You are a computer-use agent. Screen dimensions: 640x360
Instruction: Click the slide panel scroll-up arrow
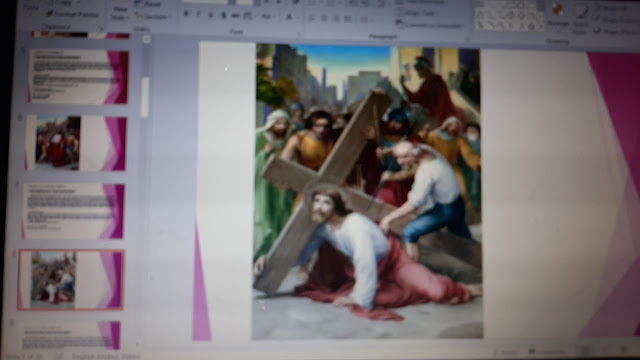[x=147, y=39]
